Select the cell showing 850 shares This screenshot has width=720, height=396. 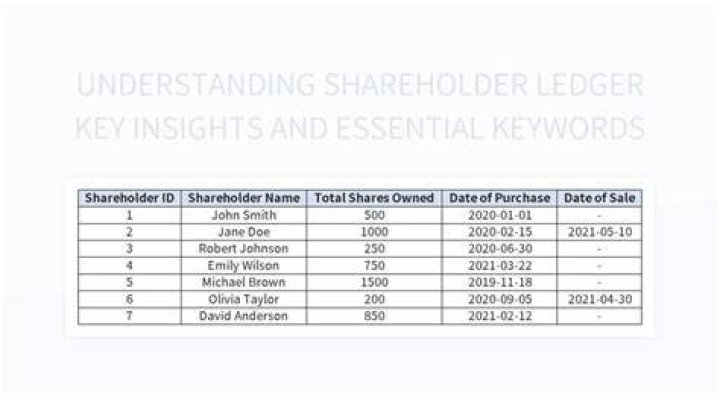pyautogui.click(x=374, y=316)
